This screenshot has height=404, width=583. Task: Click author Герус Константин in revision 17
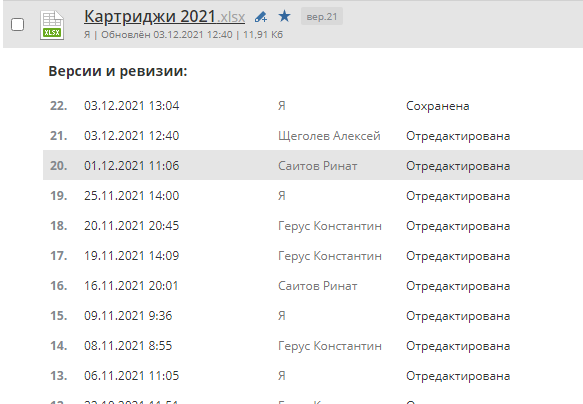click(x=330, y=256)
